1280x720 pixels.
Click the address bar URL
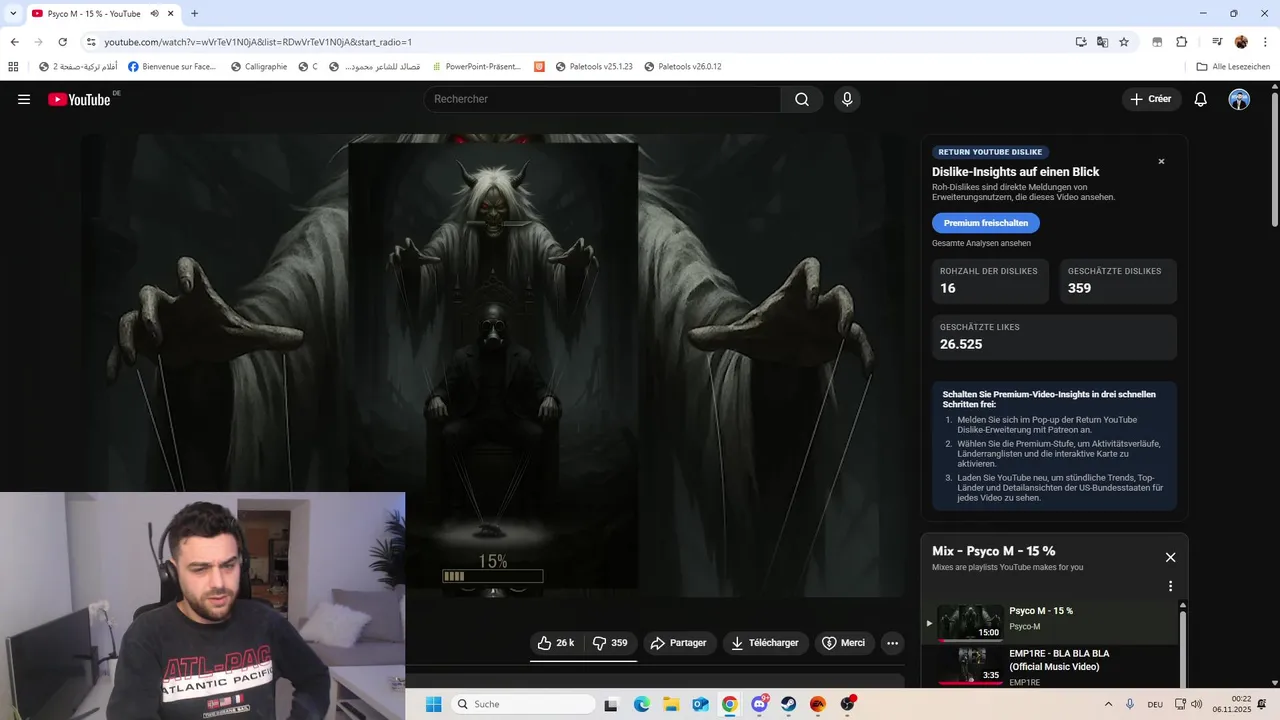click(258, 42)
